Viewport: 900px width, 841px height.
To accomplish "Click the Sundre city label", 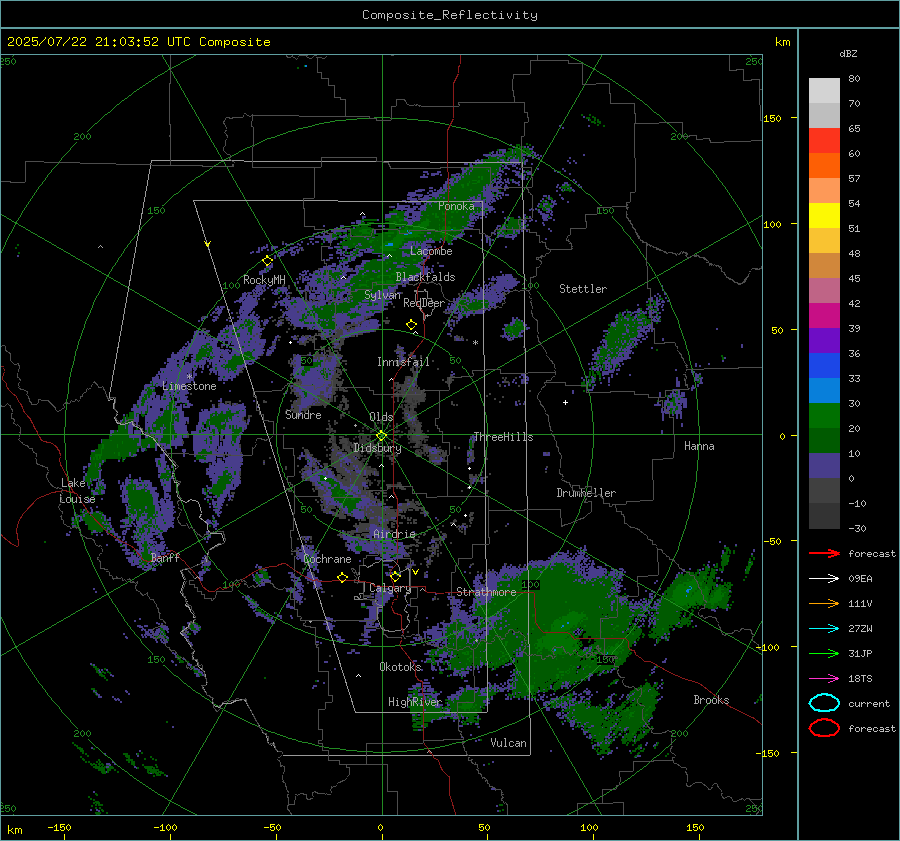I will click(x=303, y=414).
